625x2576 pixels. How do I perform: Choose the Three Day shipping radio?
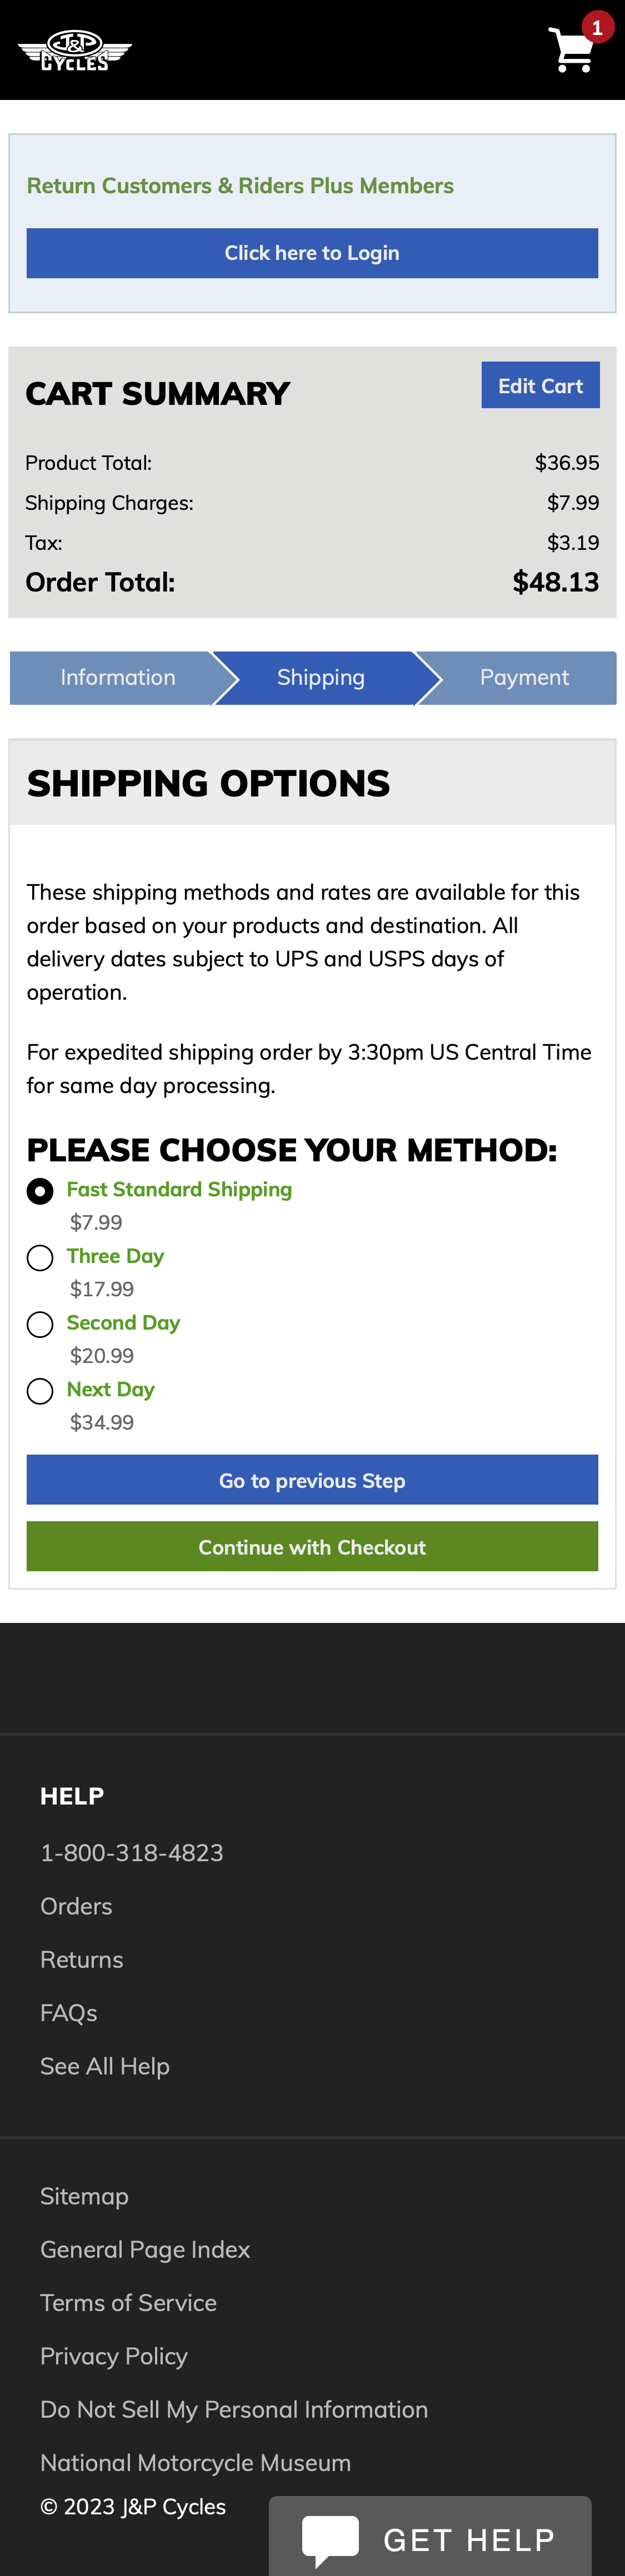point(40,1258)
